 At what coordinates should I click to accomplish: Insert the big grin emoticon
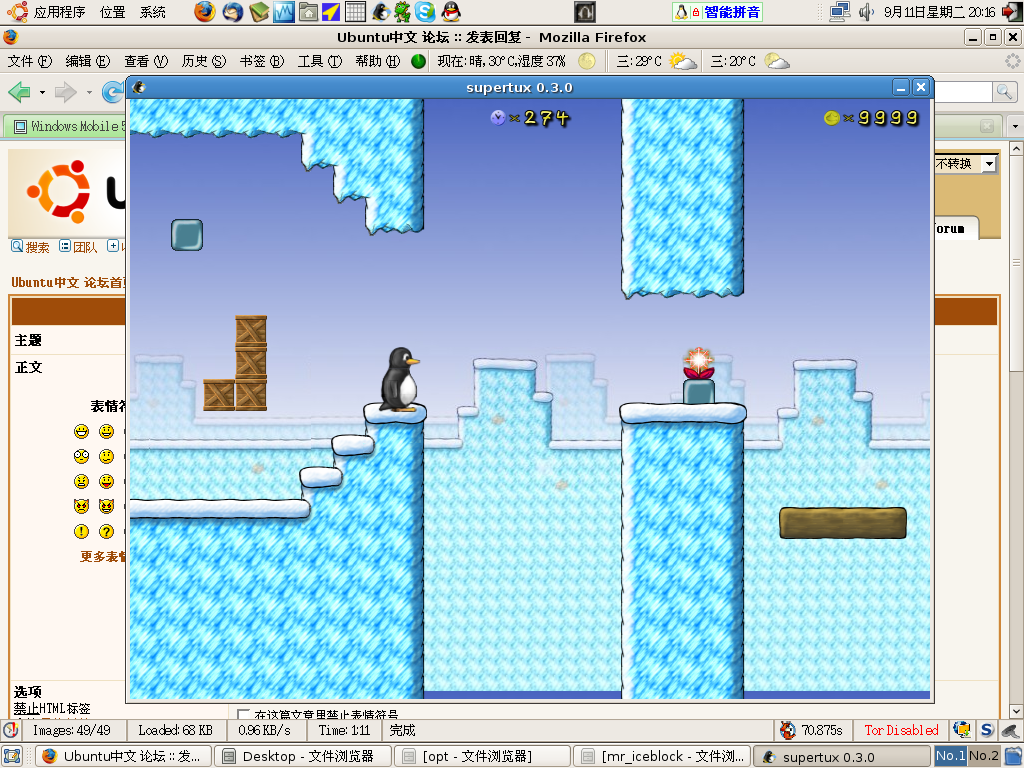81,431
